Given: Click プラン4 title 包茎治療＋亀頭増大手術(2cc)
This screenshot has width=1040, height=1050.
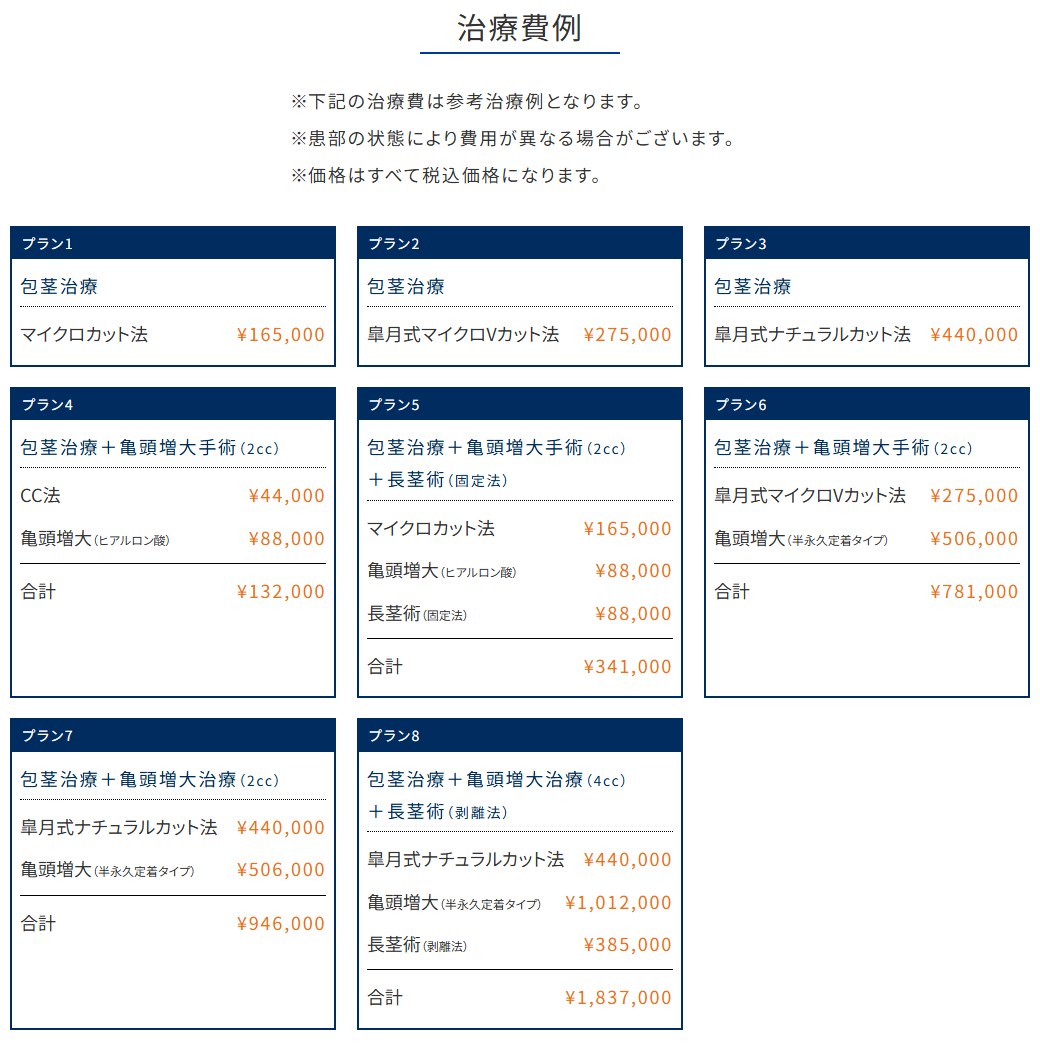Looking at the screenshot, I should point(150,447).
